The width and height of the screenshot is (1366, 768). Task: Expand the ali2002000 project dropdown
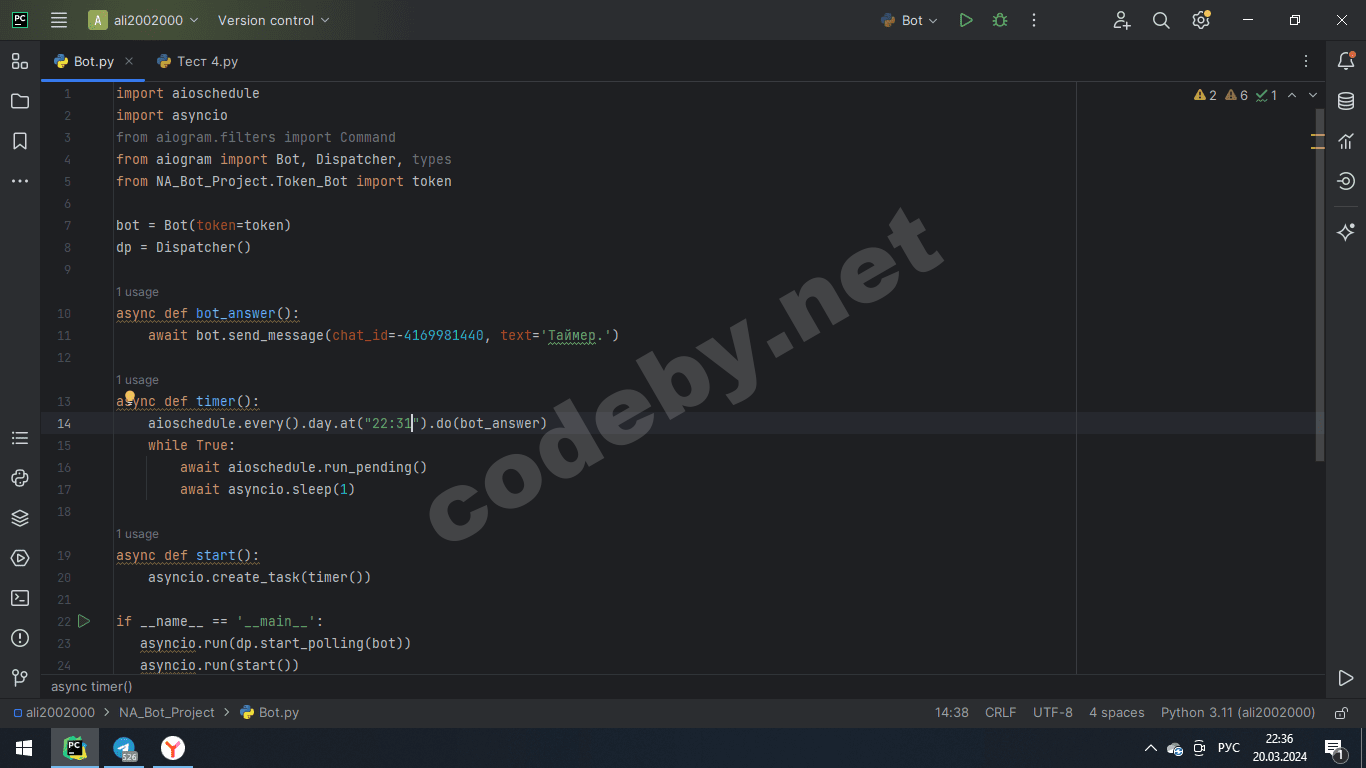click(143, 20)
